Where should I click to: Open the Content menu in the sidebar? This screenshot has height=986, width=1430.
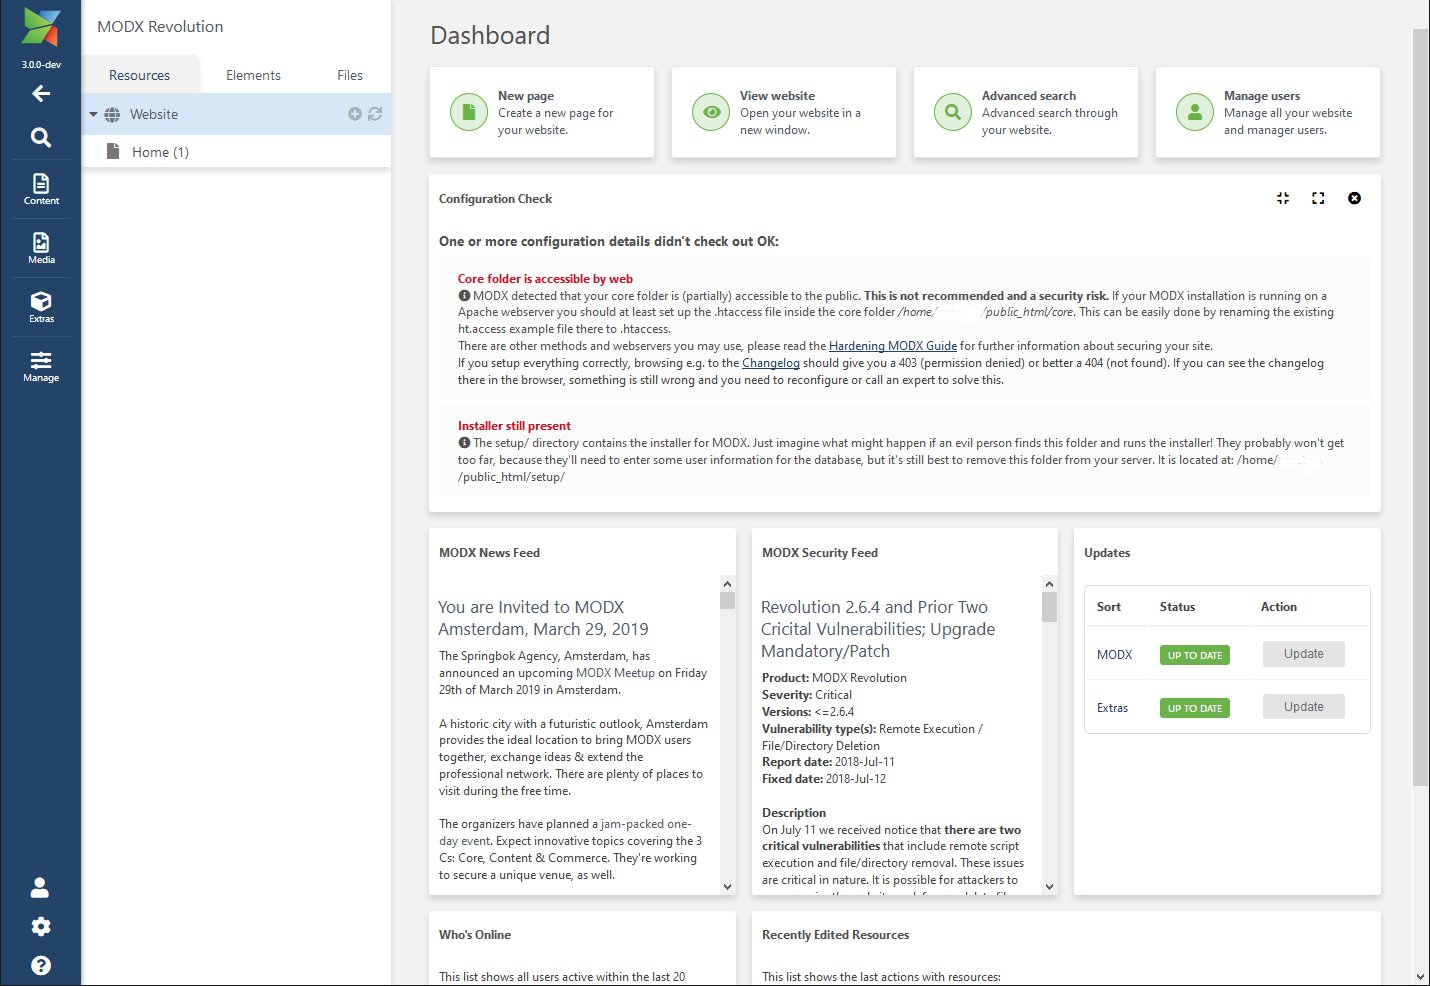tap(41, 189)
